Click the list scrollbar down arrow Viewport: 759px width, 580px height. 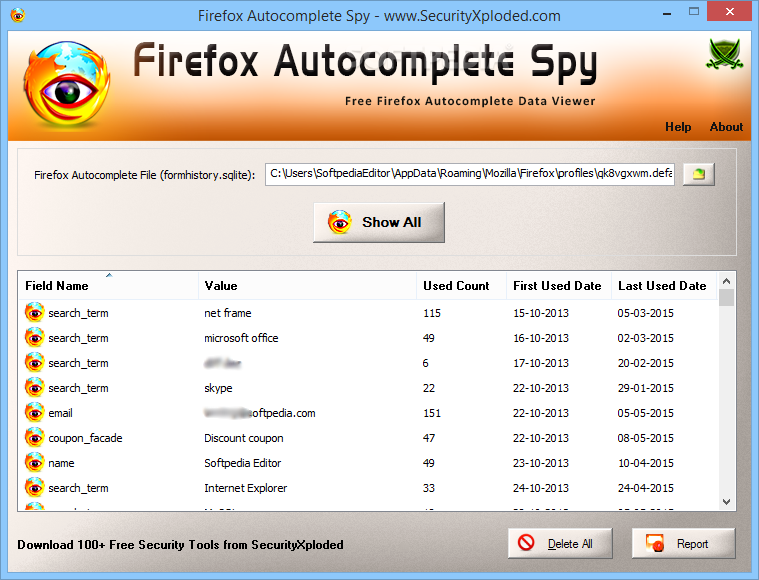(726, 502)
